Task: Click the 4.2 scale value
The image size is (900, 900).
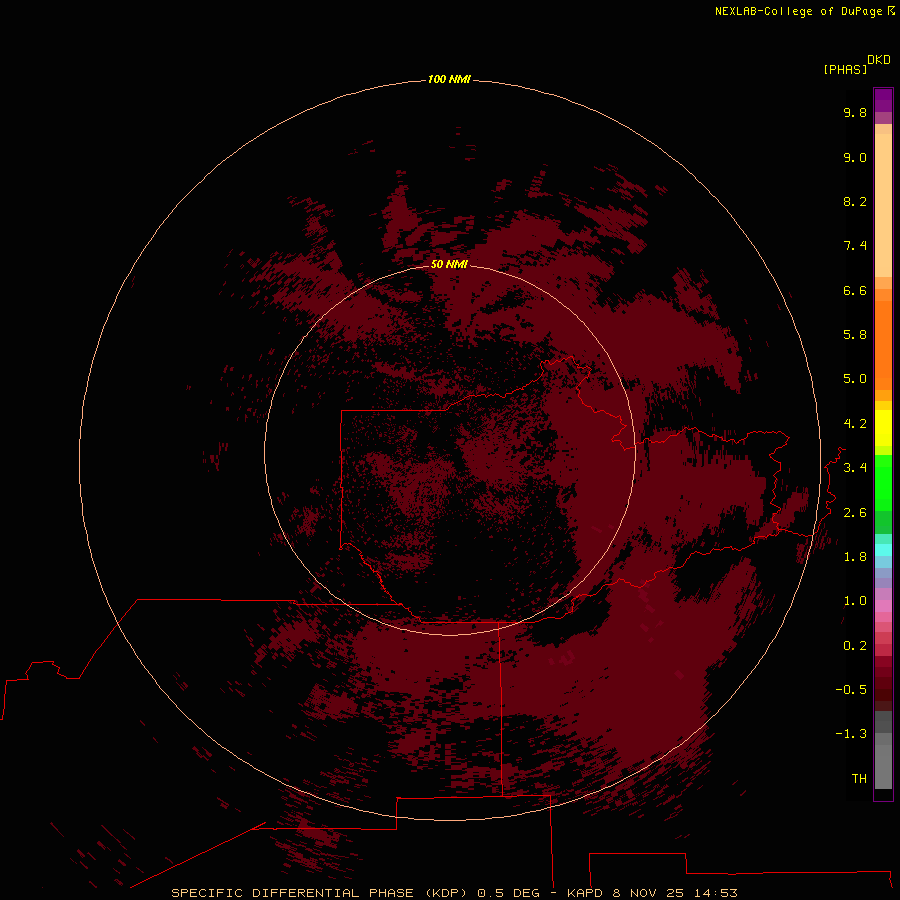Action: [855, 424]
